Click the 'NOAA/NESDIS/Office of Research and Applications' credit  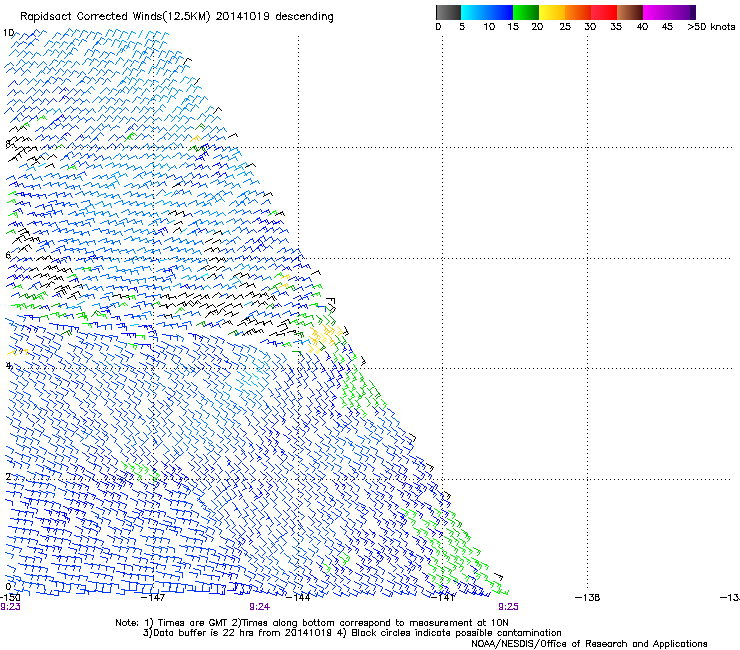click(589, 644)
